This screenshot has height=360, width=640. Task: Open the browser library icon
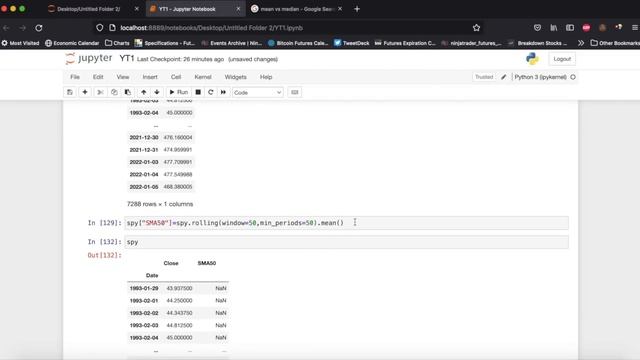click(x=553, y=28)
